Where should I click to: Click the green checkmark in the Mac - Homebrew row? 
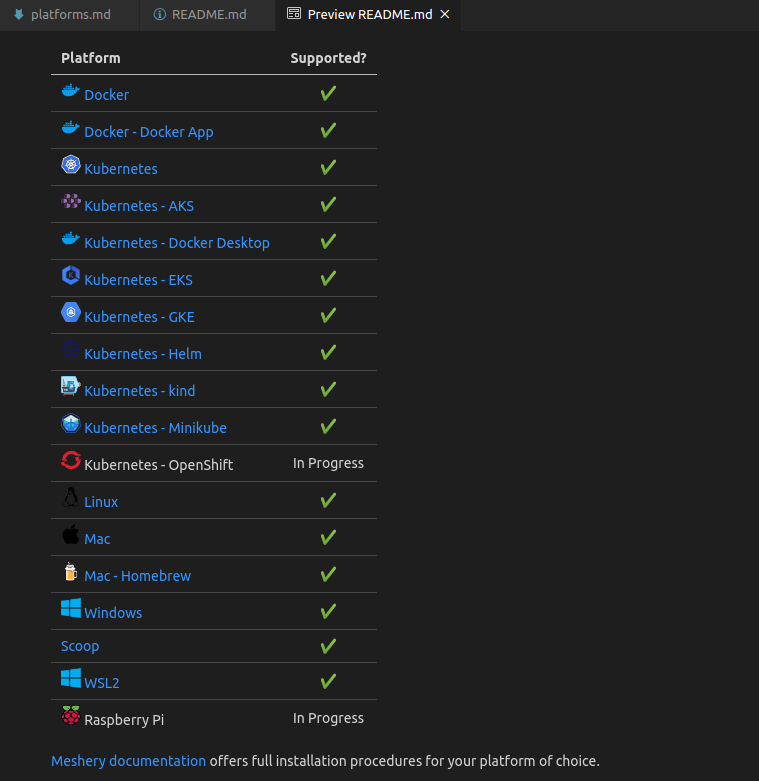click(328, 574)
